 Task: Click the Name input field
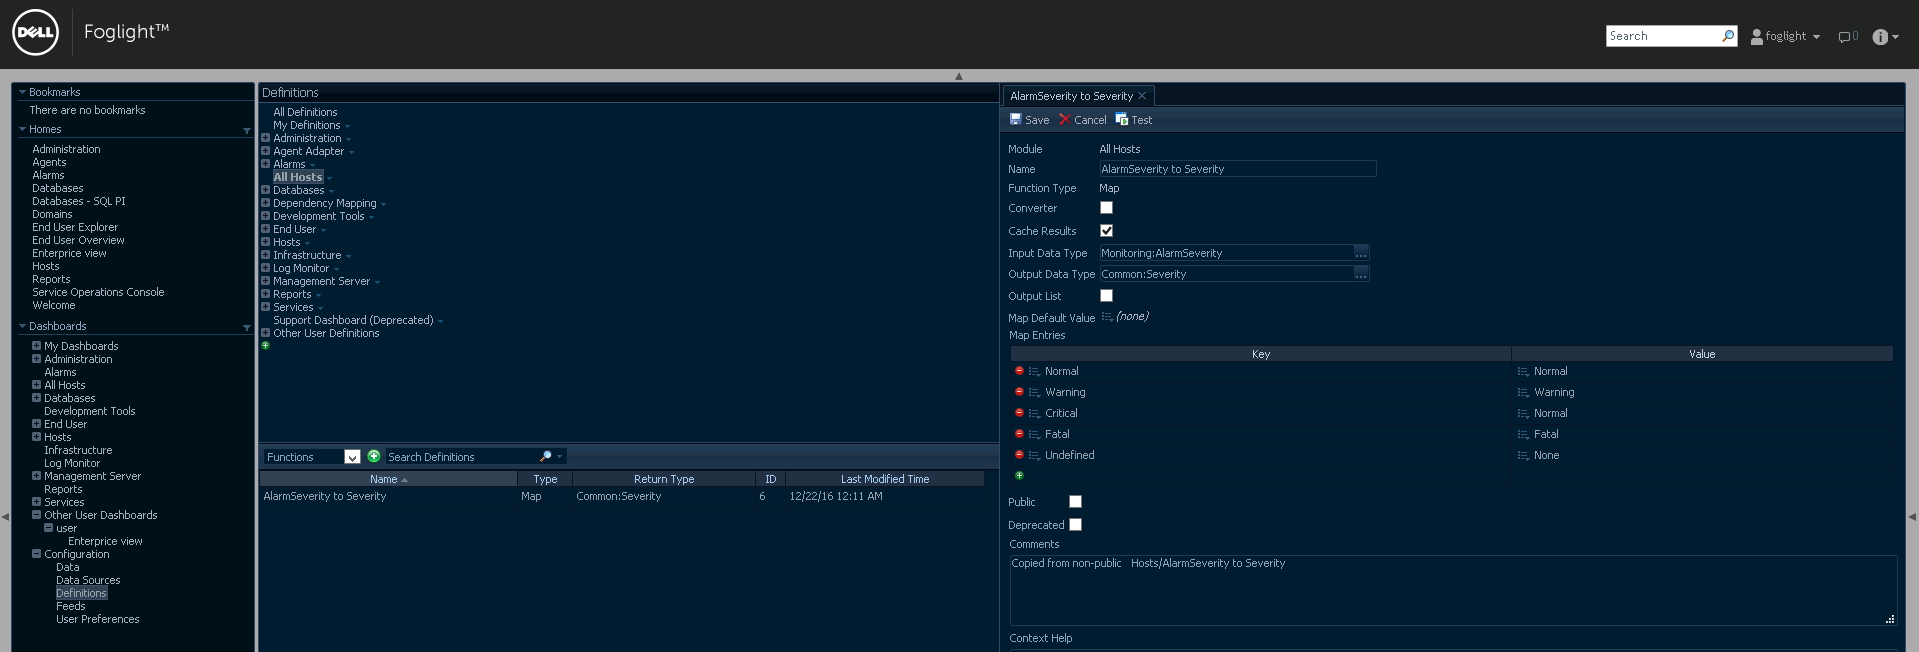[1238, 169]
